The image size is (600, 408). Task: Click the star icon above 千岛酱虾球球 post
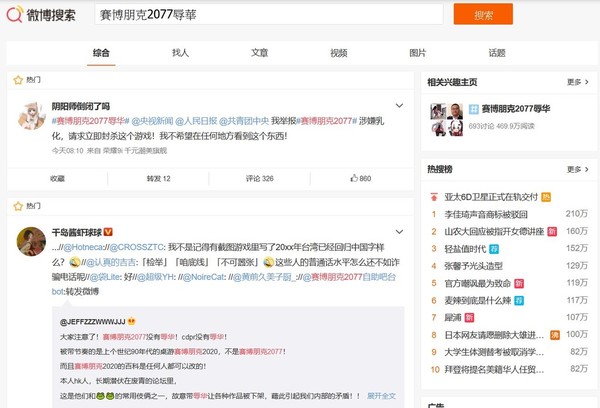pyautogui.click(x=18, y=206)
